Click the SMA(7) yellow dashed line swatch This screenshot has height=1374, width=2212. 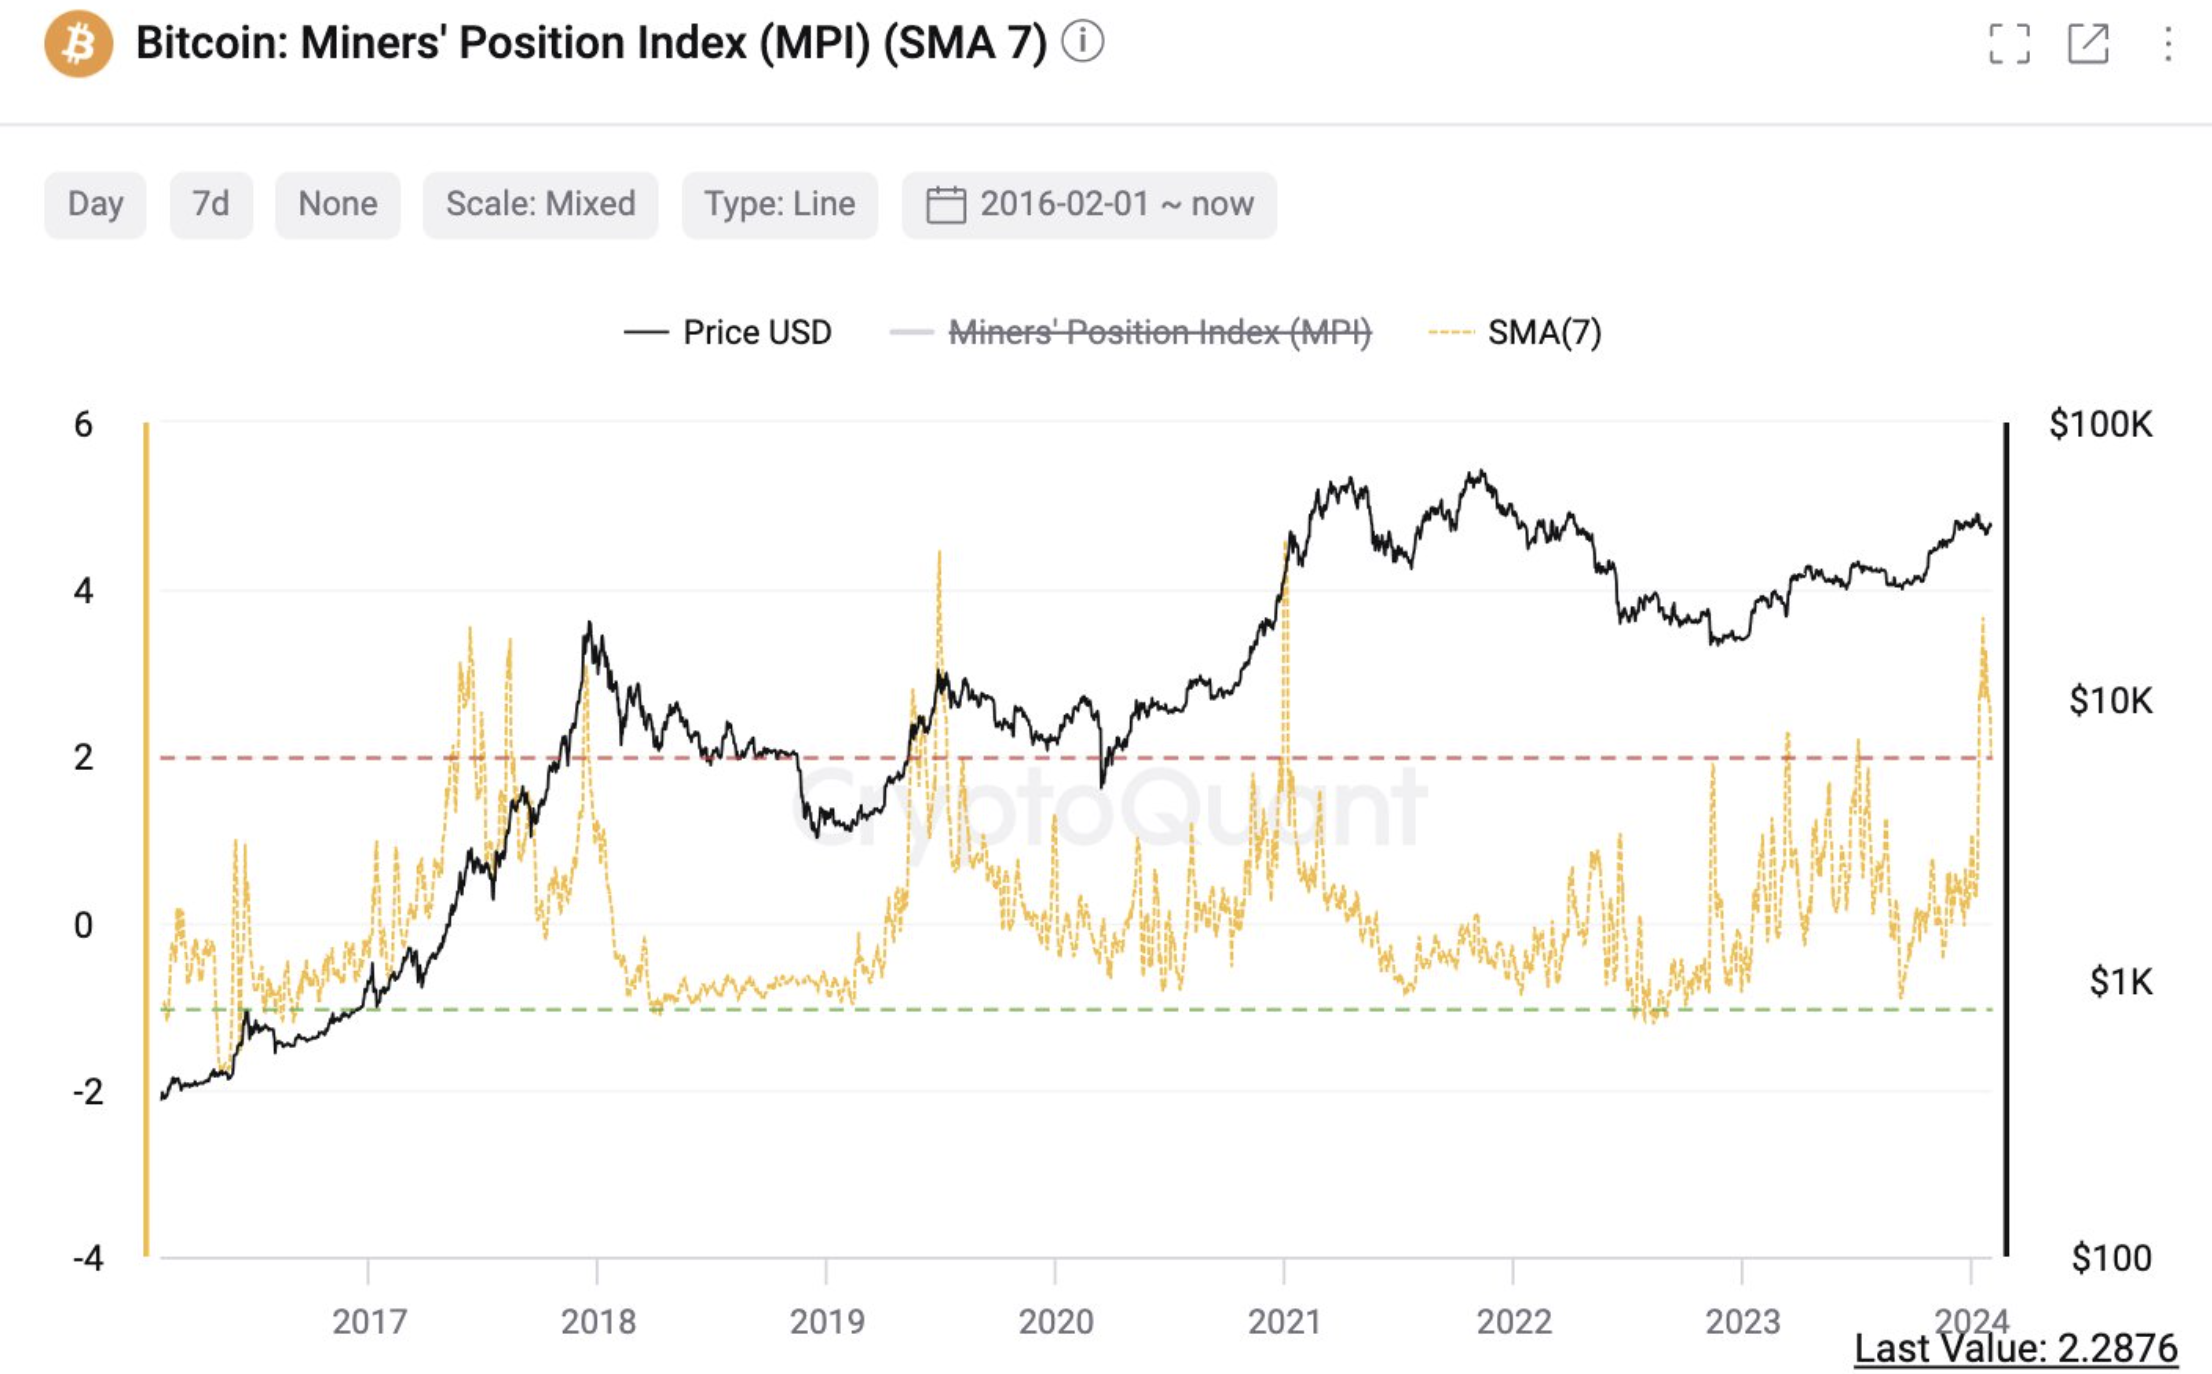(x=1451, y=332)
